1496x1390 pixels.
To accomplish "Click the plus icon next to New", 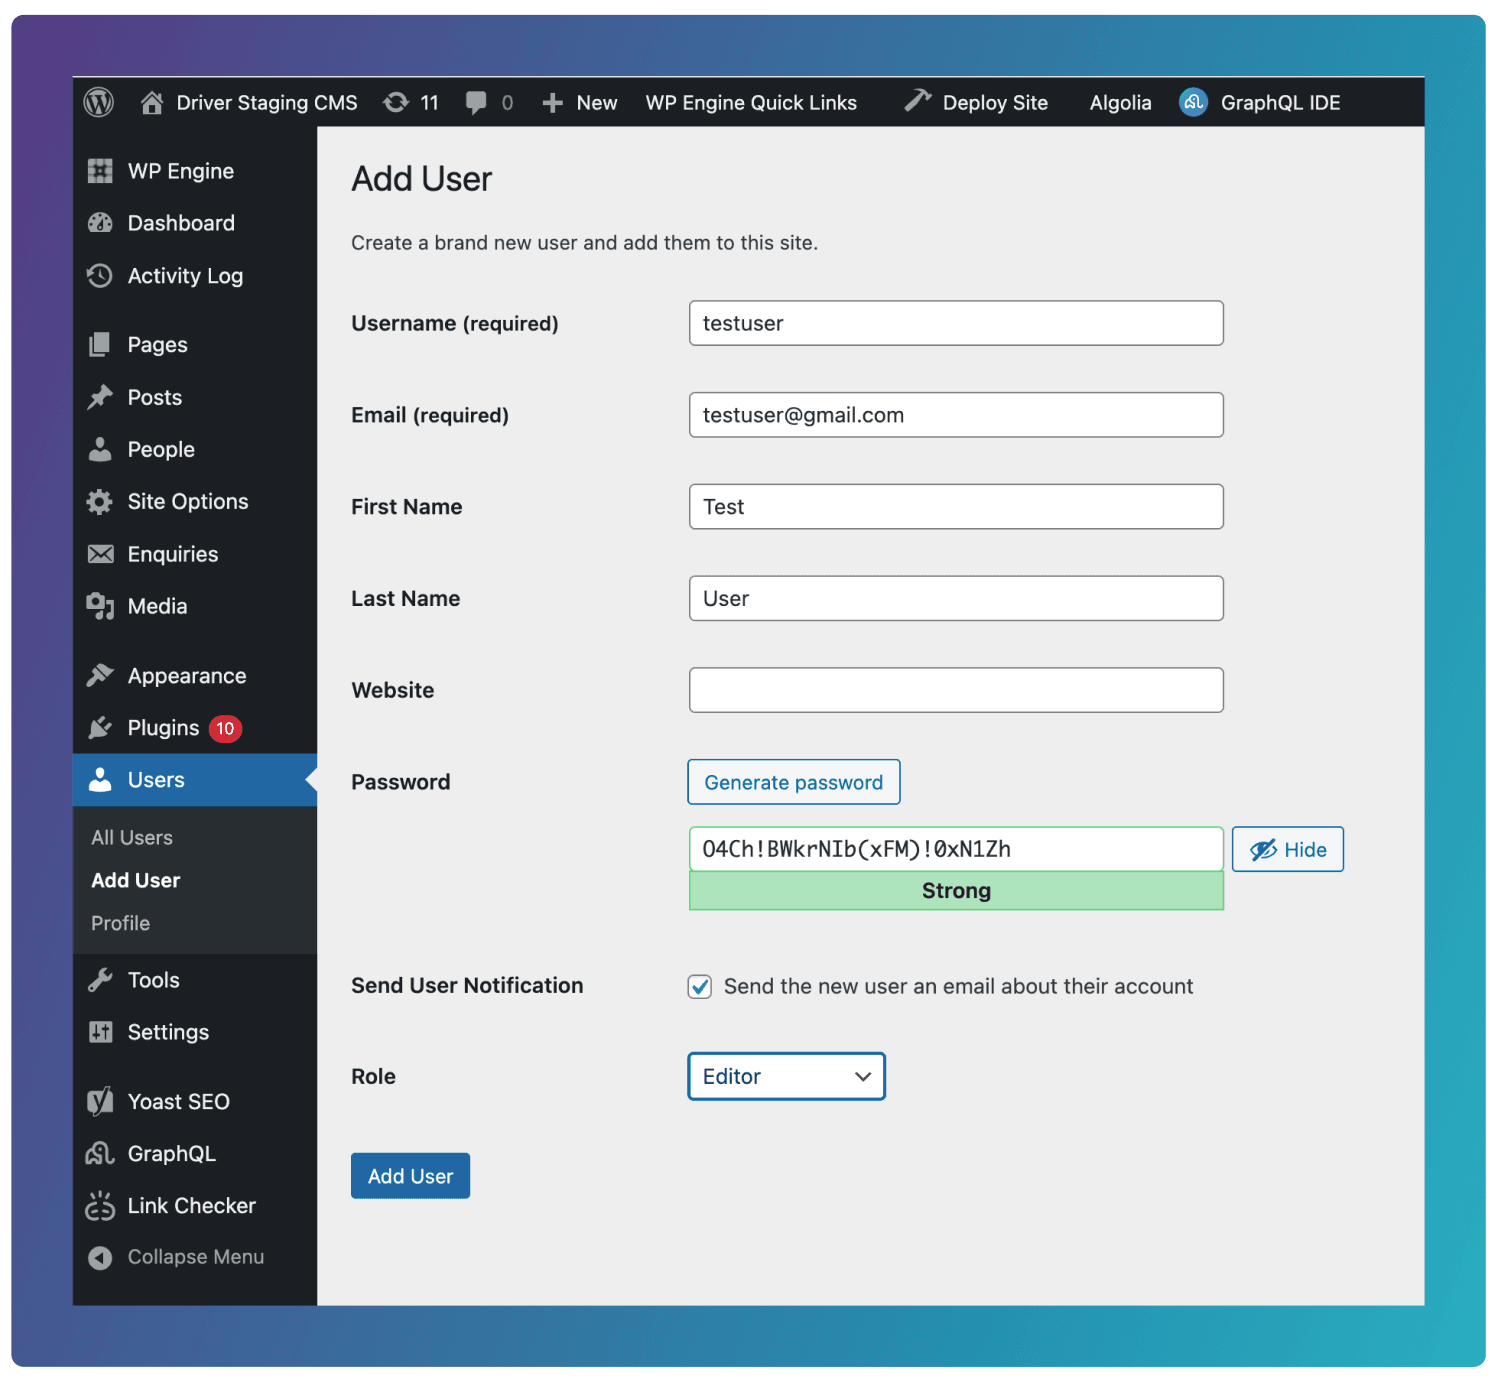I will pyautogui.click(x=552, y=103).
